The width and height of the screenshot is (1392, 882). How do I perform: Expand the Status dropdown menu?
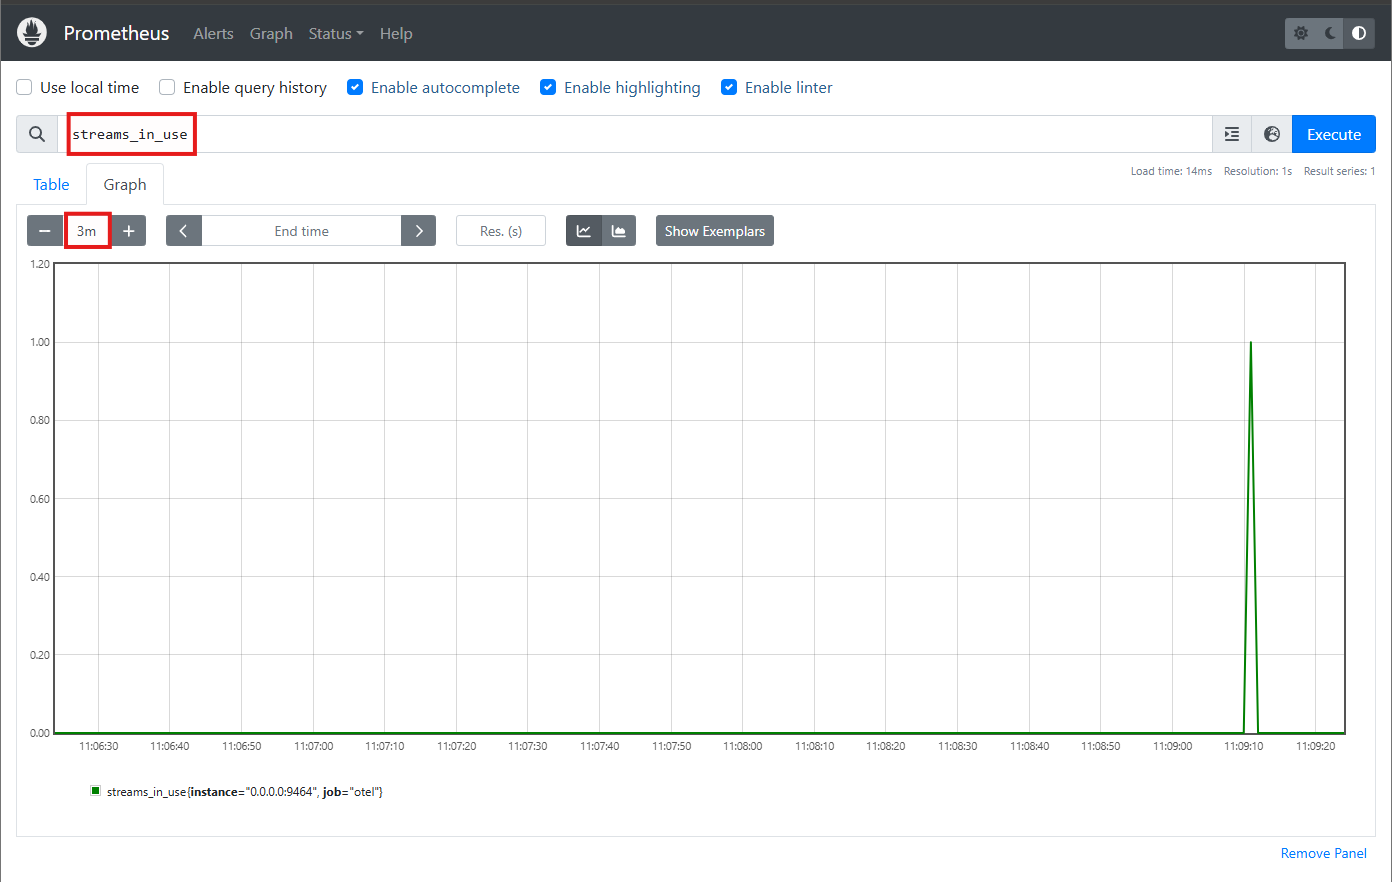tap(335, 33)
